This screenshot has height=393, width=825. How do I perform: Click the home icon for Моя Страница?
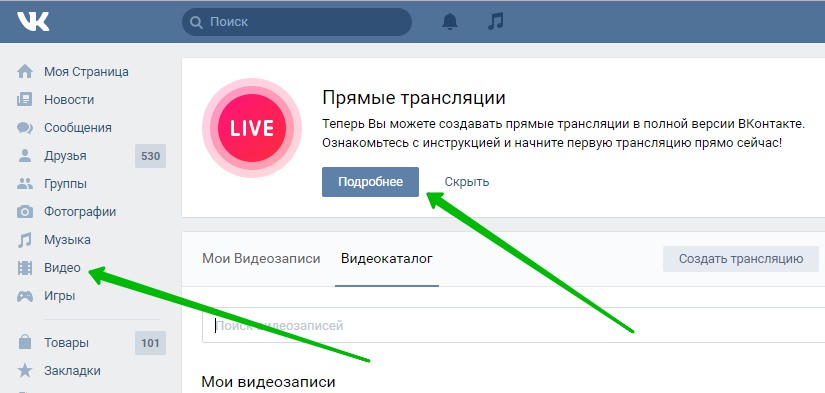(25, 72)
